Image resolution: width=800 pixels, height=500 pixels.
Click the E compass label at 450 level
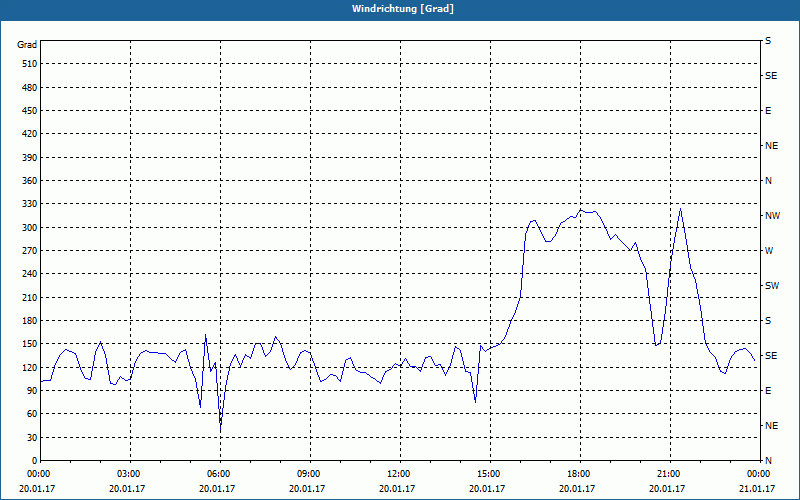768,111
